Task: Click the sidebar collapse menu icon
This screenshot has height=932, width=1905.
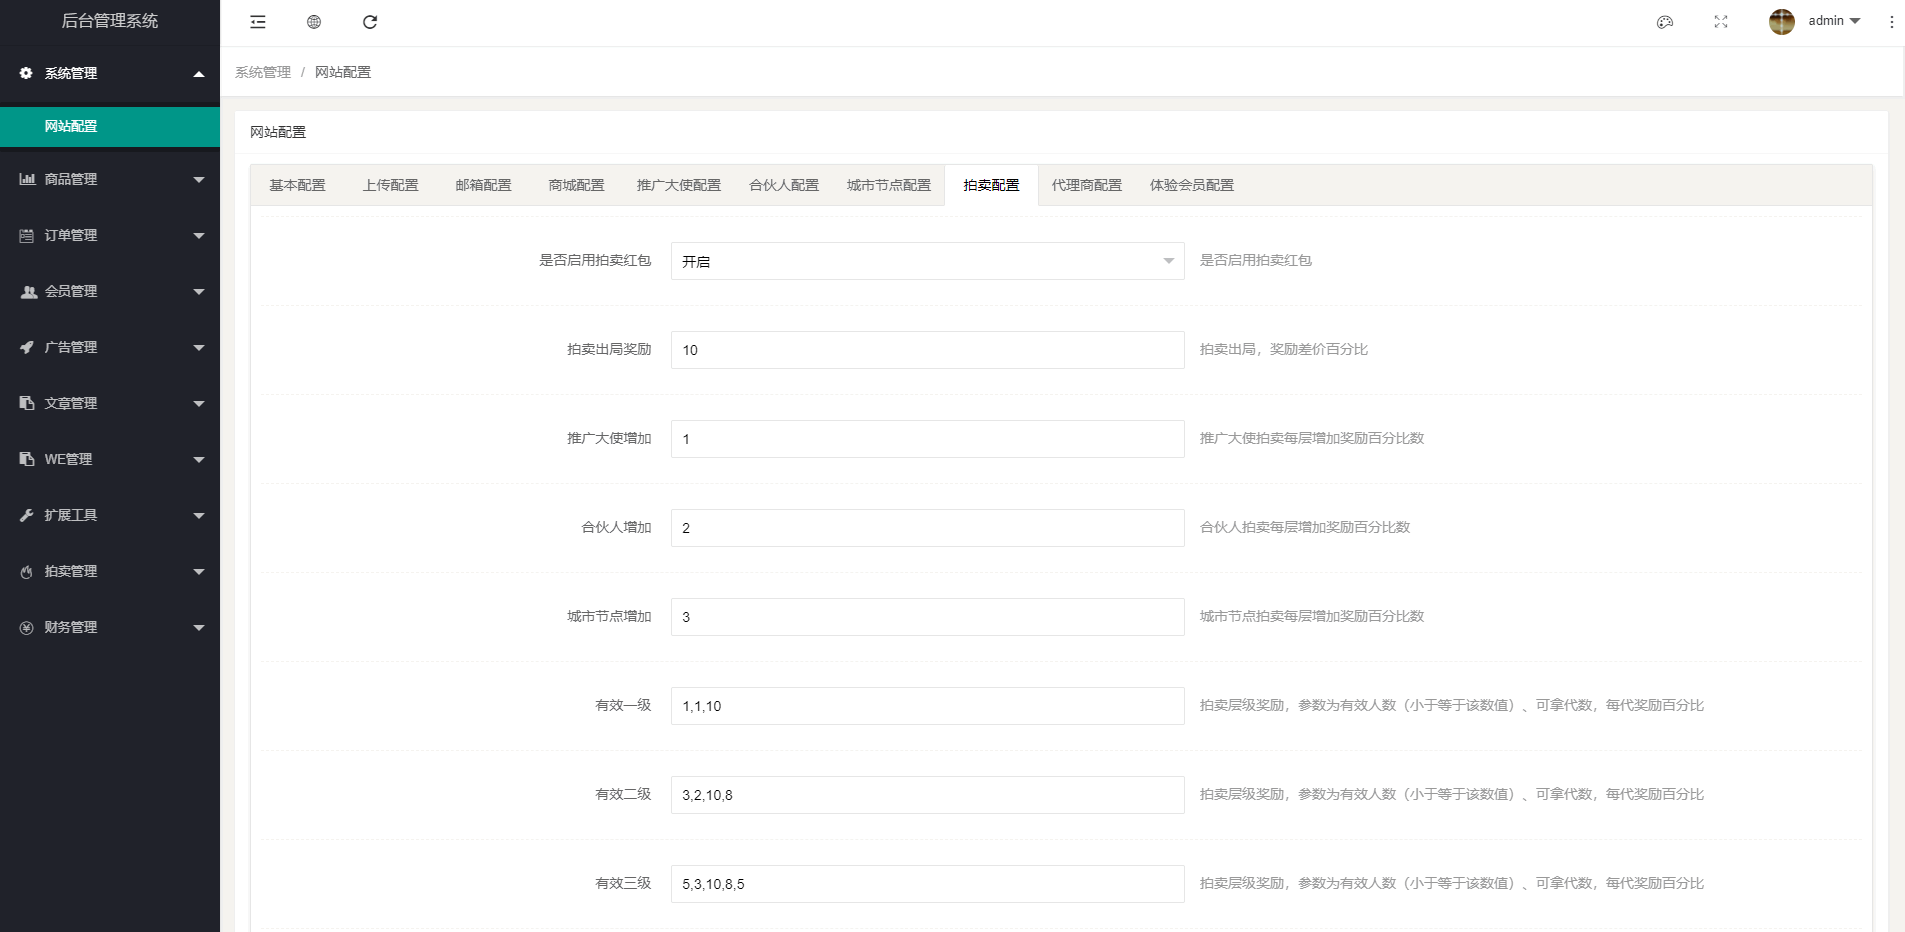Action: [258, 22]
